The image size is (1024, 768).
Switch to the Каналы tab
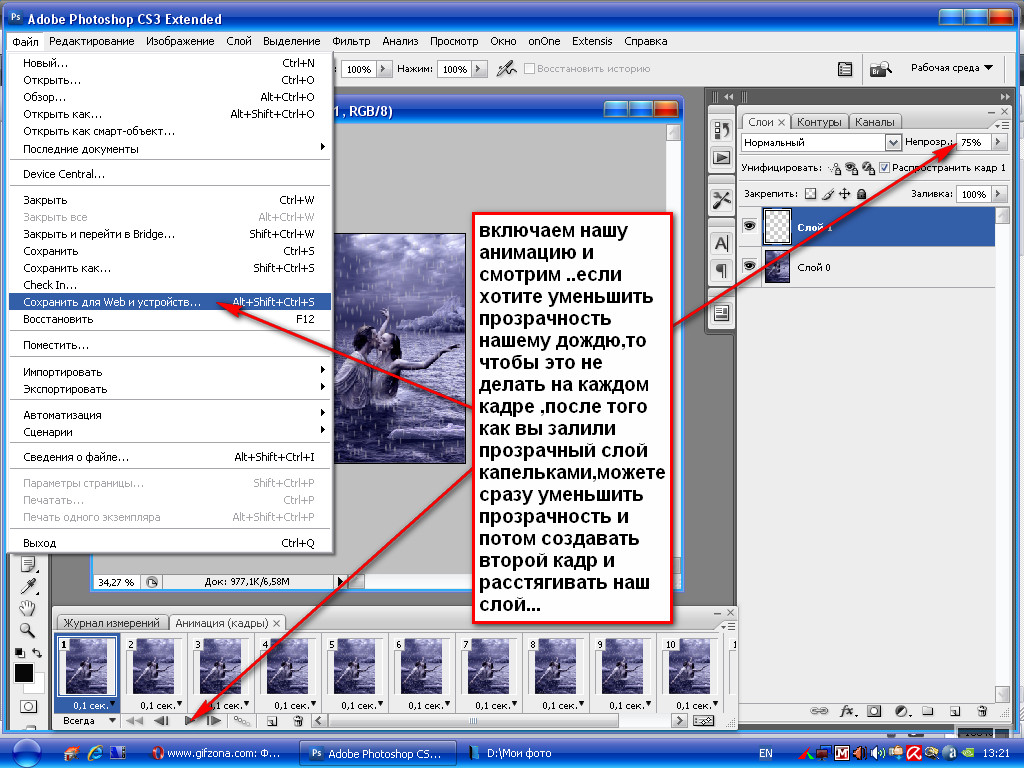pyautogui.click(x=874, y=122)
